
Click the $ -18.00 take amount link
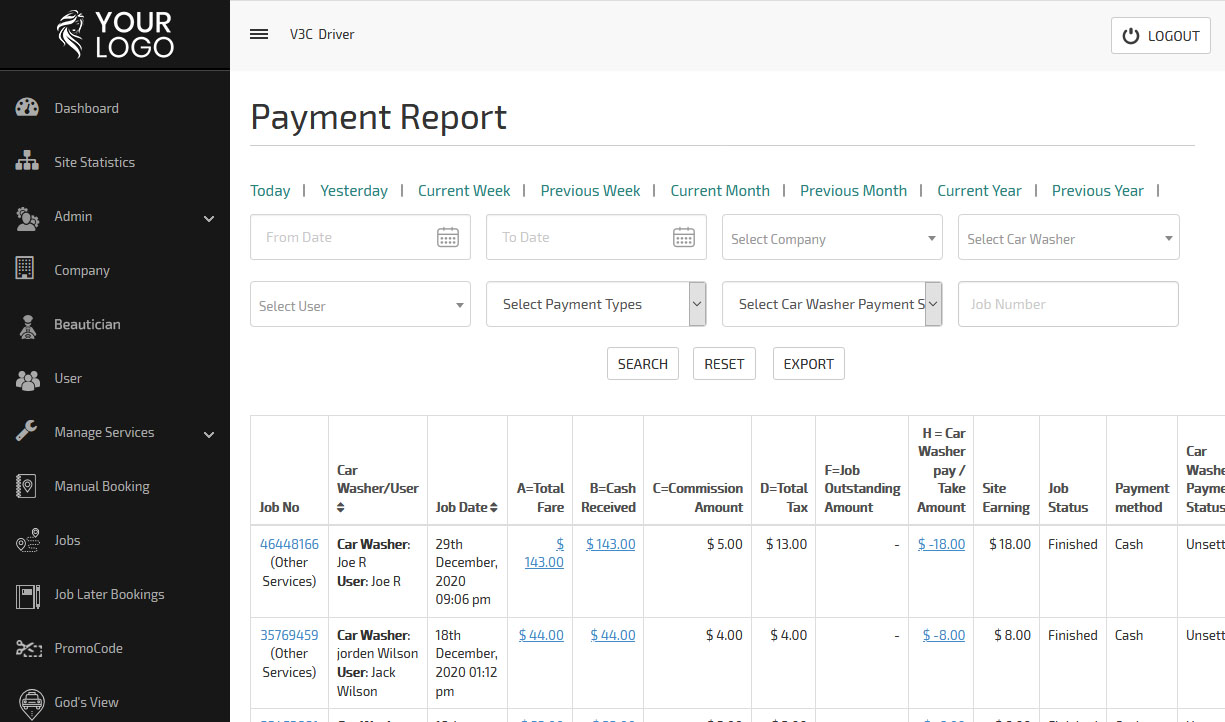tap(942, 544)
